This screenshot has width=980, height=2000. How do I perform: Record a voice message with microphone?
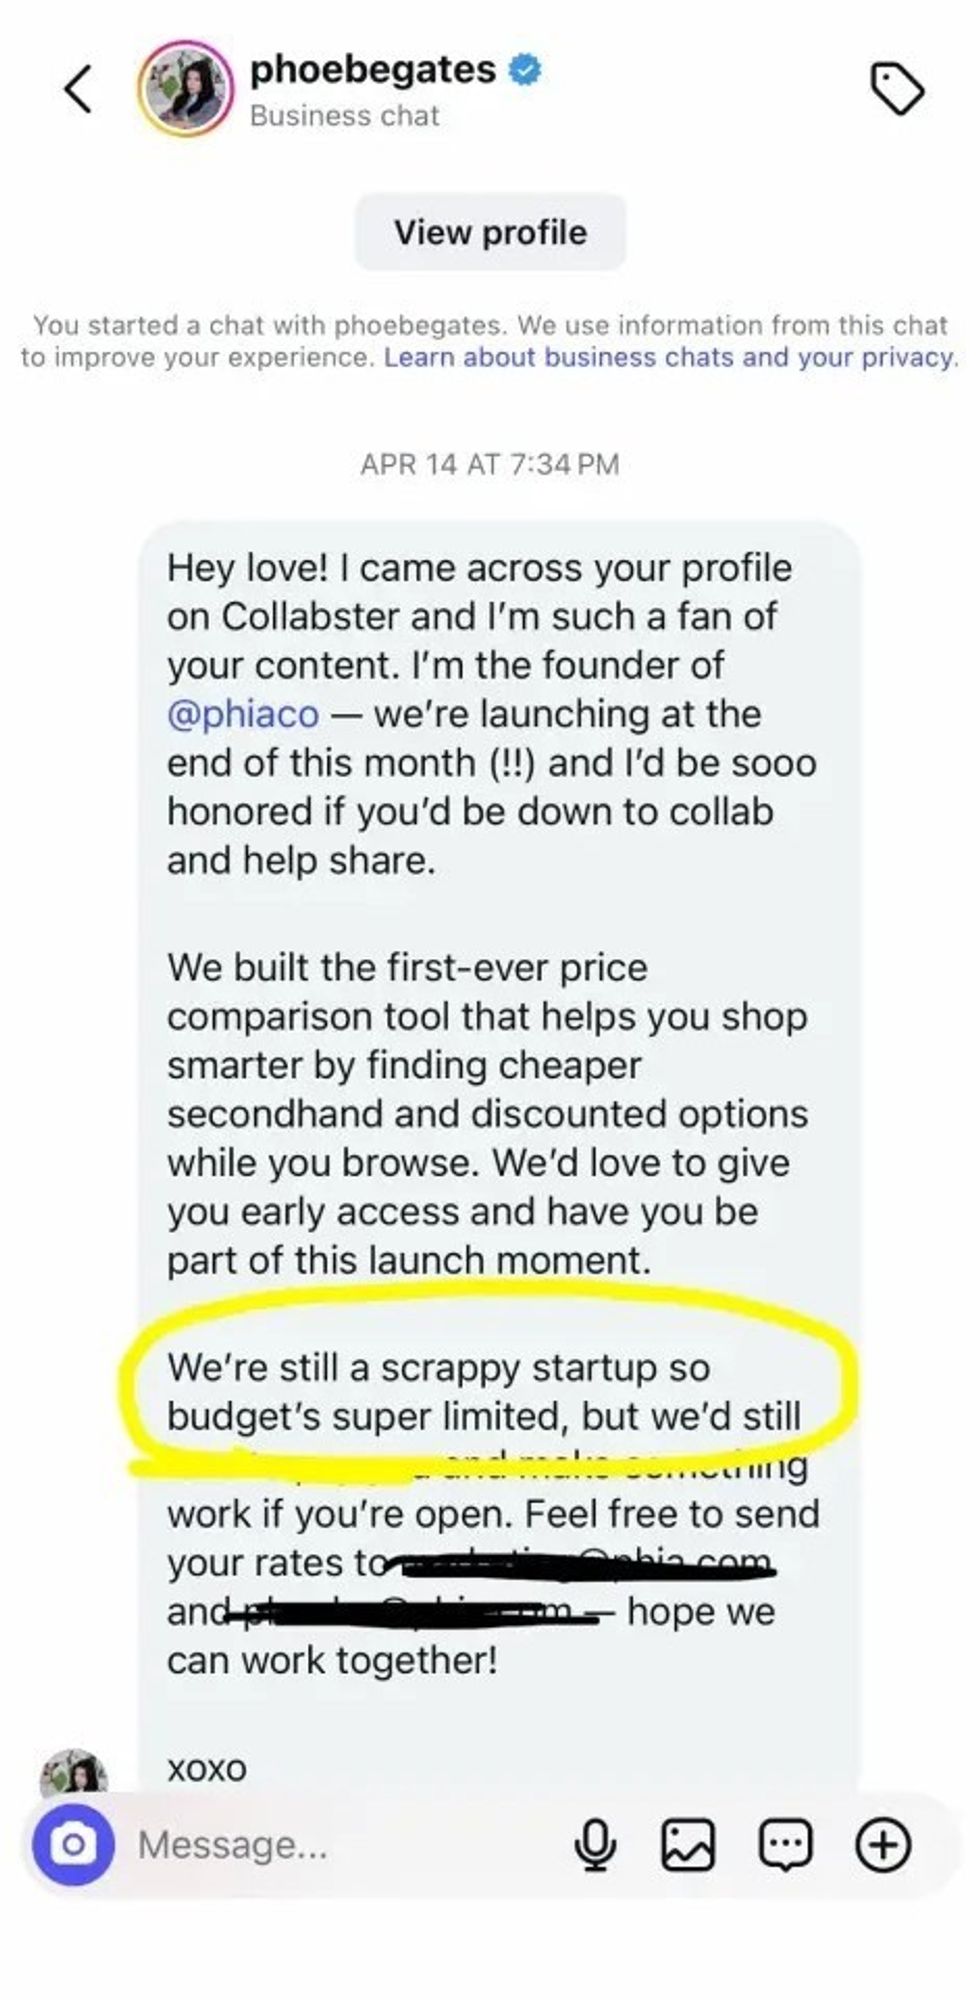click(x=595, y=1843)
